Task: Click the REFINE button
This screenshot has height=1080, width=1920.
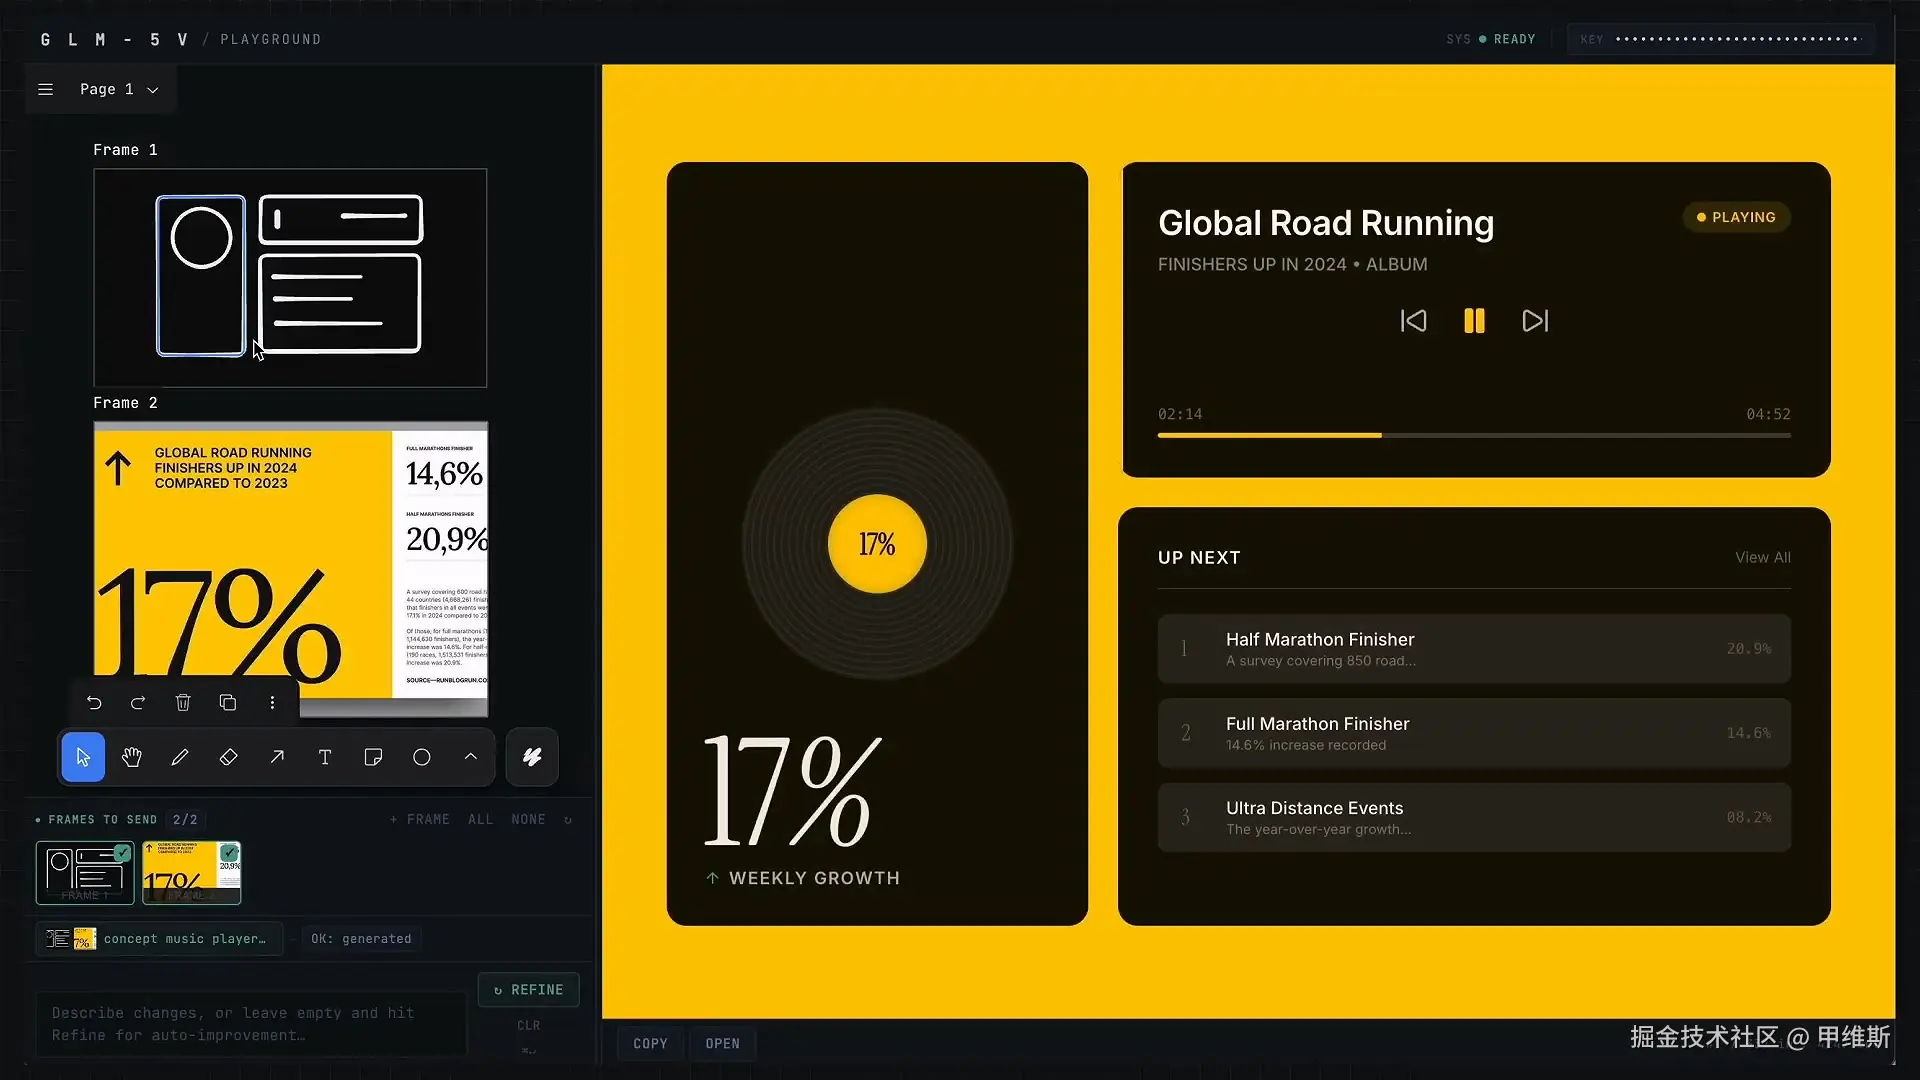Action: (x=528, y=990)
